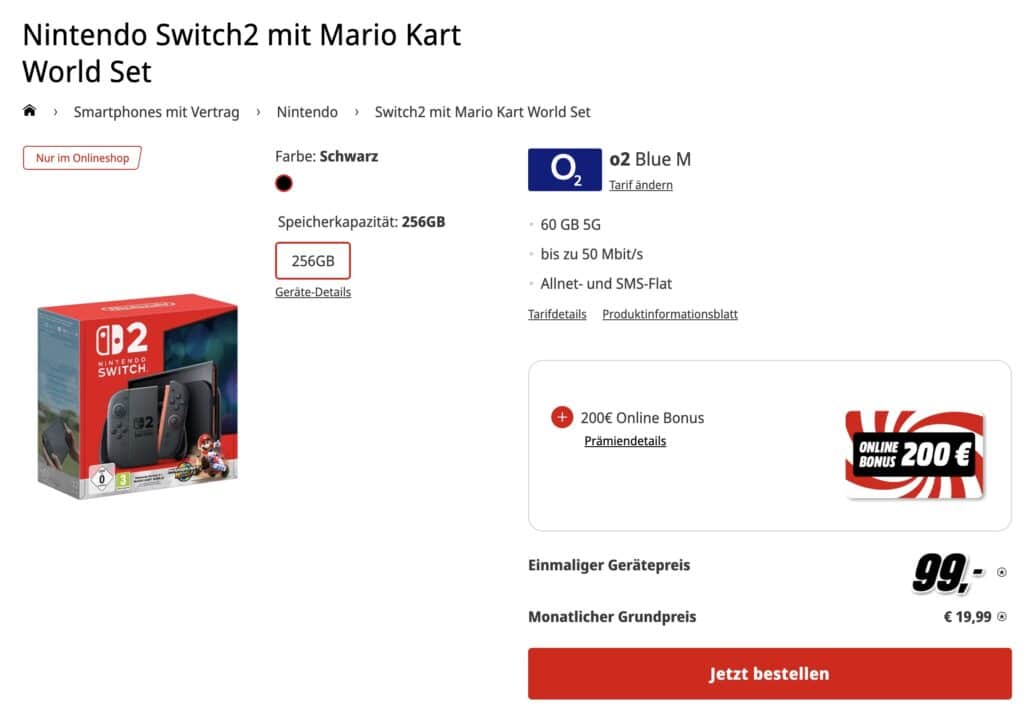1024x718 pixels.
Task: Click the red plus icon beside Online Bonus
Action: point(562,417)
